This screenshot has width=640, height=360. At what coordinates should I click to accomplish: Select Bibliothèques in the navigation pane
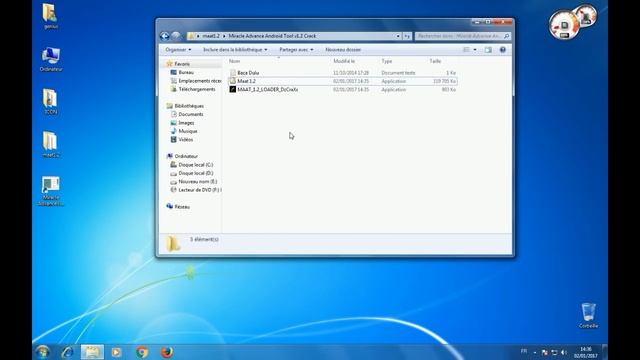(x=185, y=106)
